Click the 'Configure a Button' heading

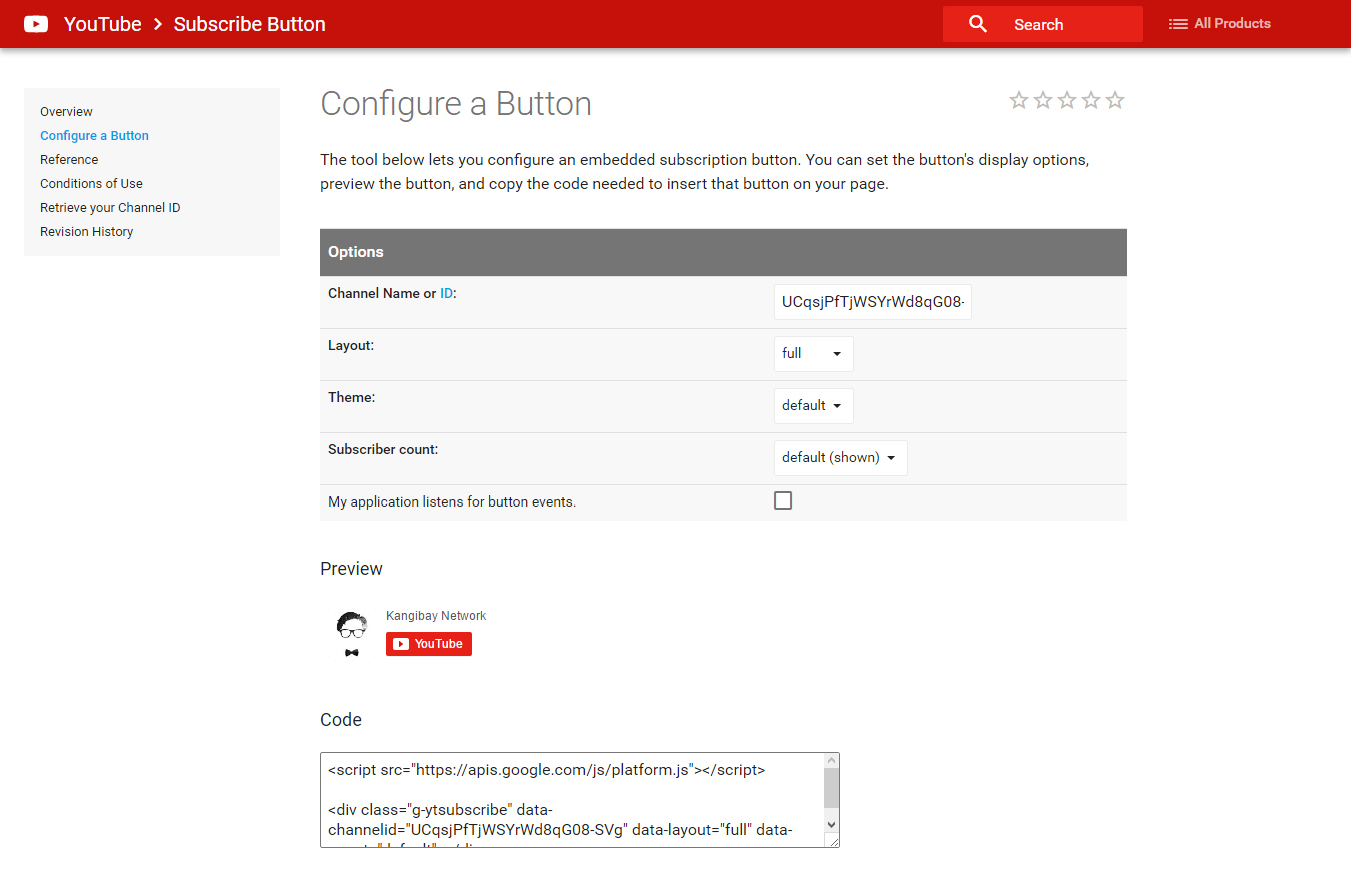coord(456,104)
